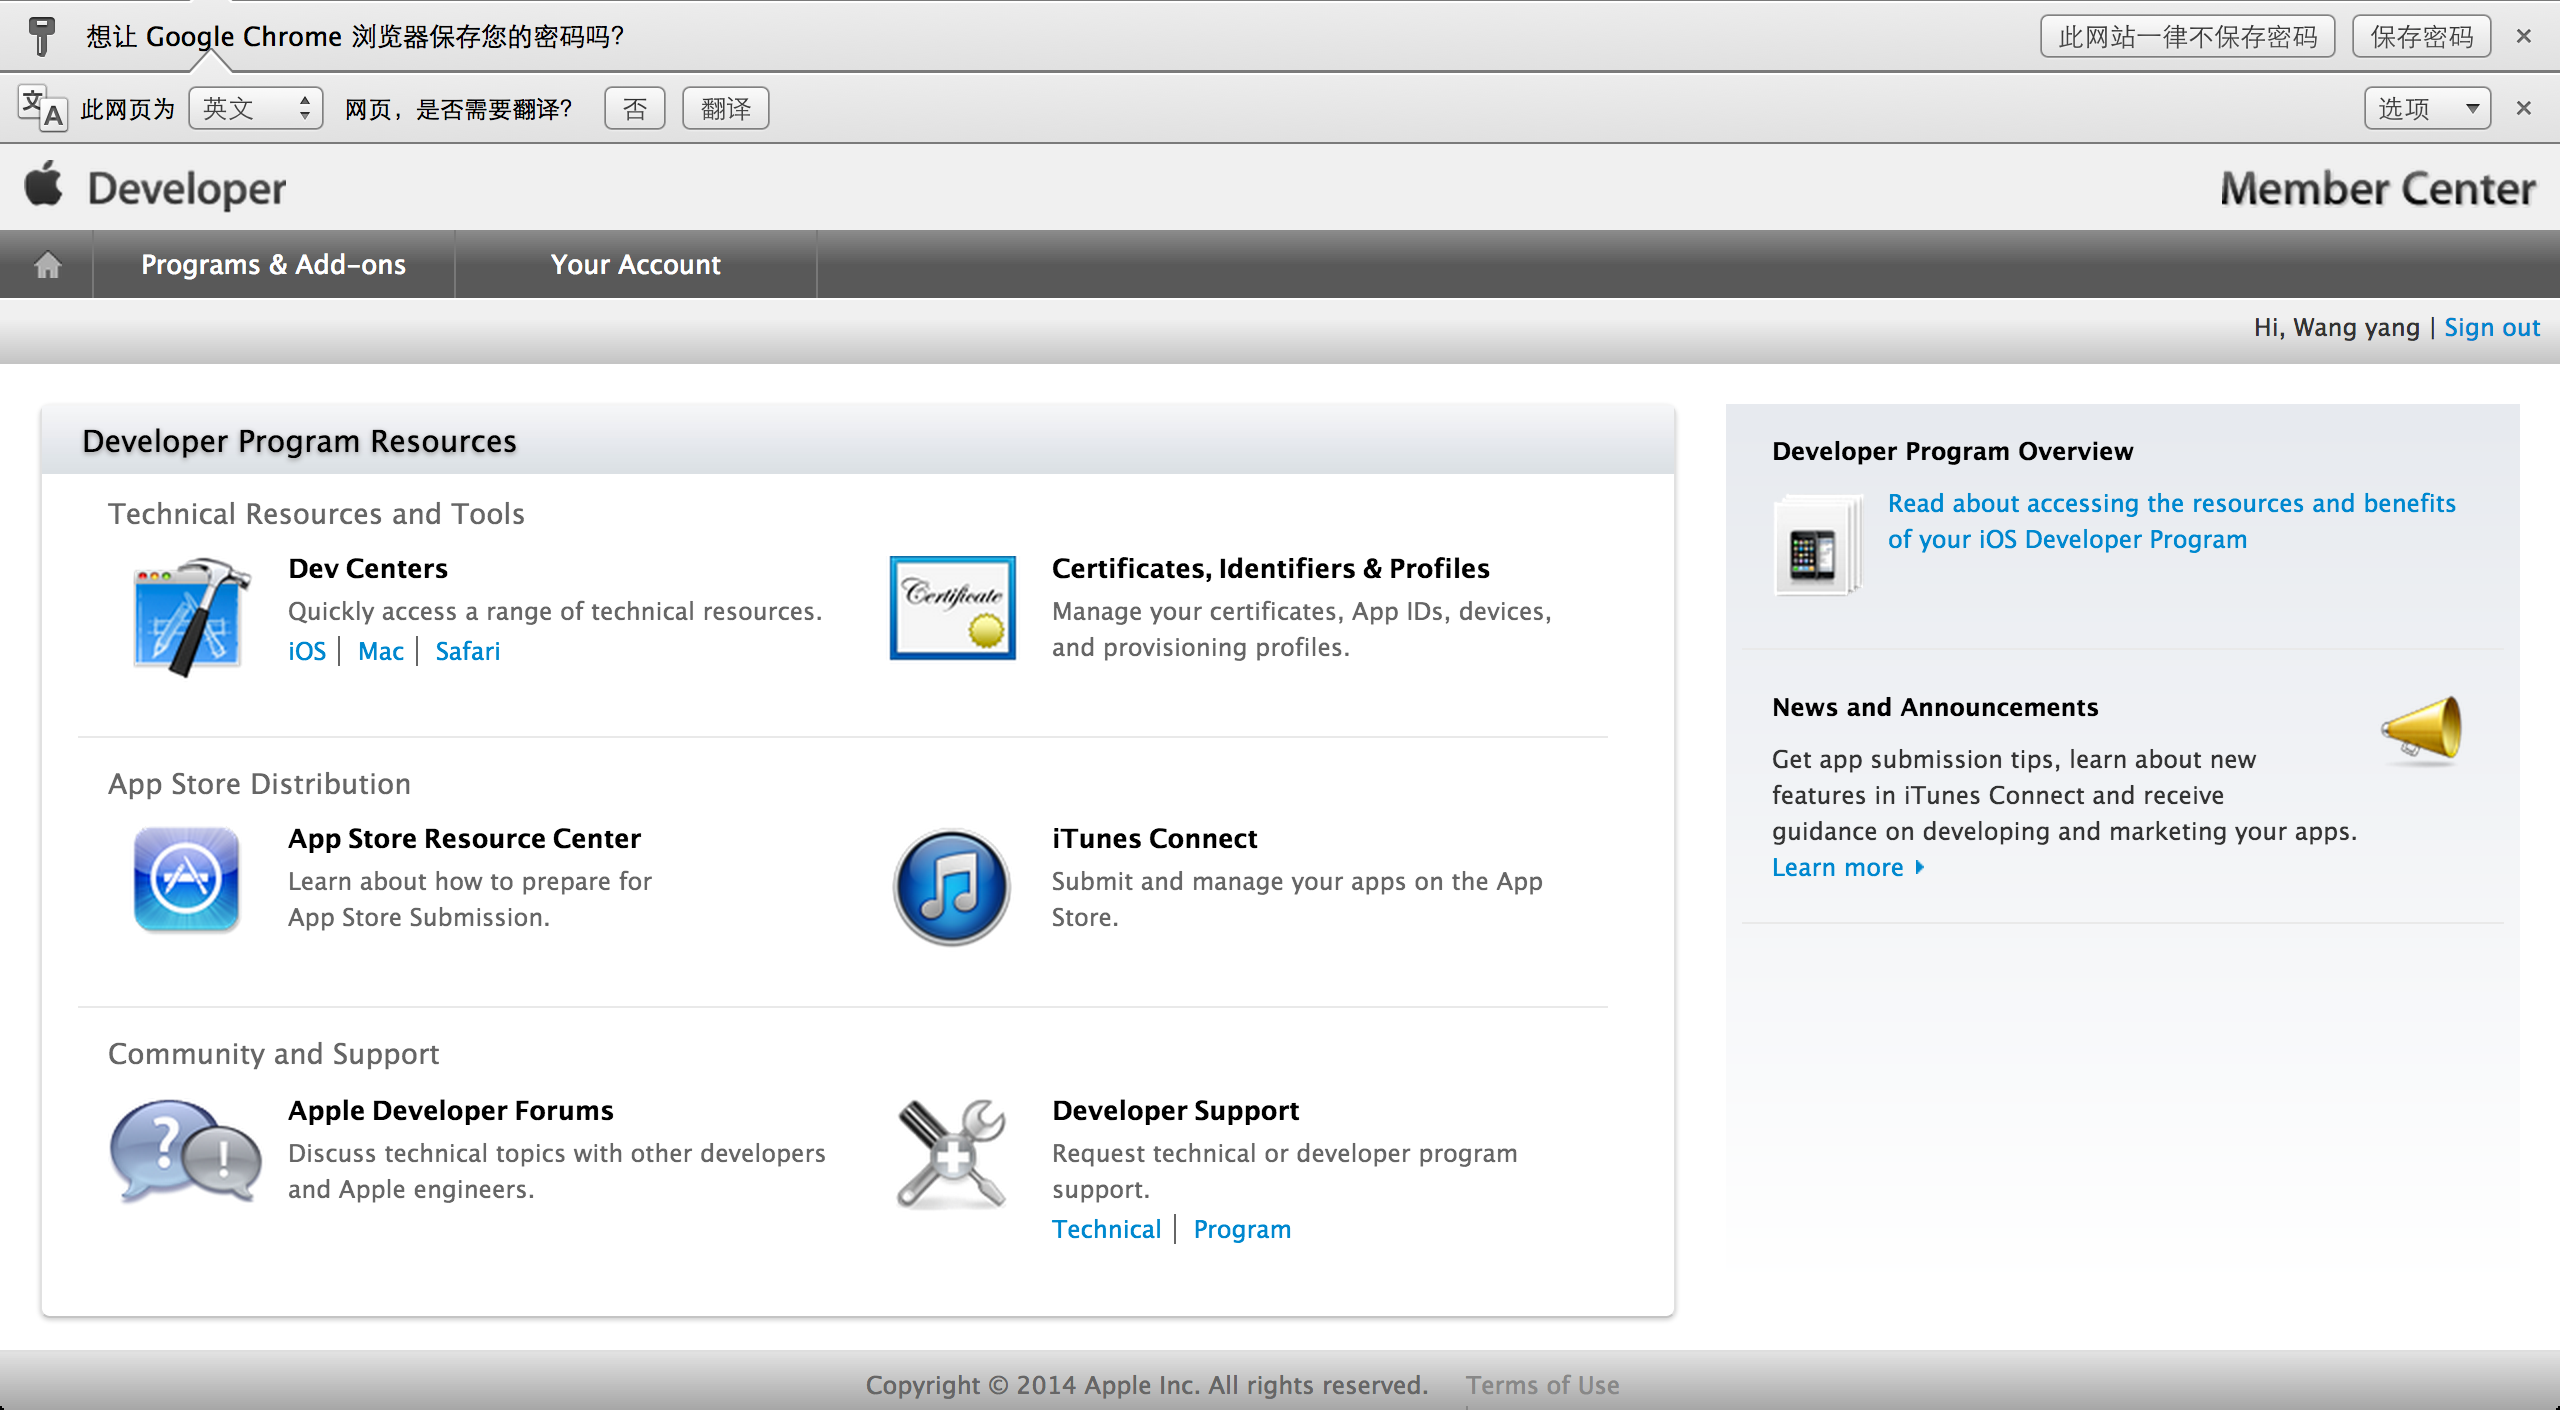Click the Learn more link
The height and width of the screenshot is (1410, 2560).
(1848, 867)
